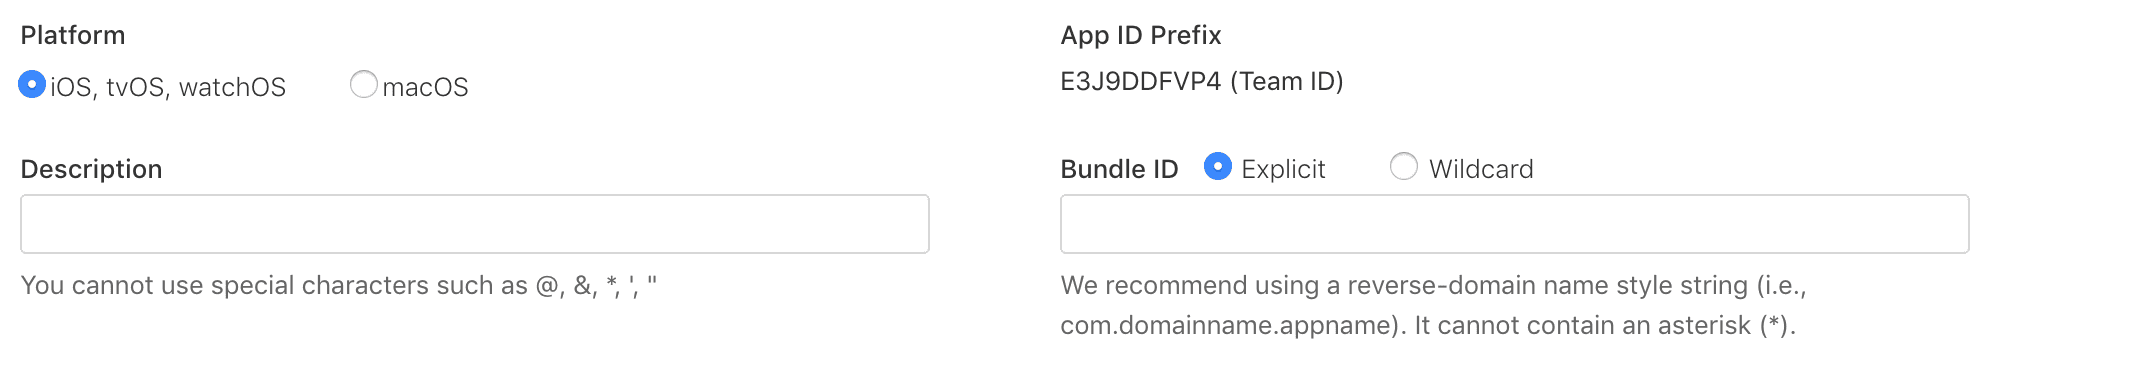
Task: Click the E3J9DDFVP4 prefix value
Action: (1141, 82)
